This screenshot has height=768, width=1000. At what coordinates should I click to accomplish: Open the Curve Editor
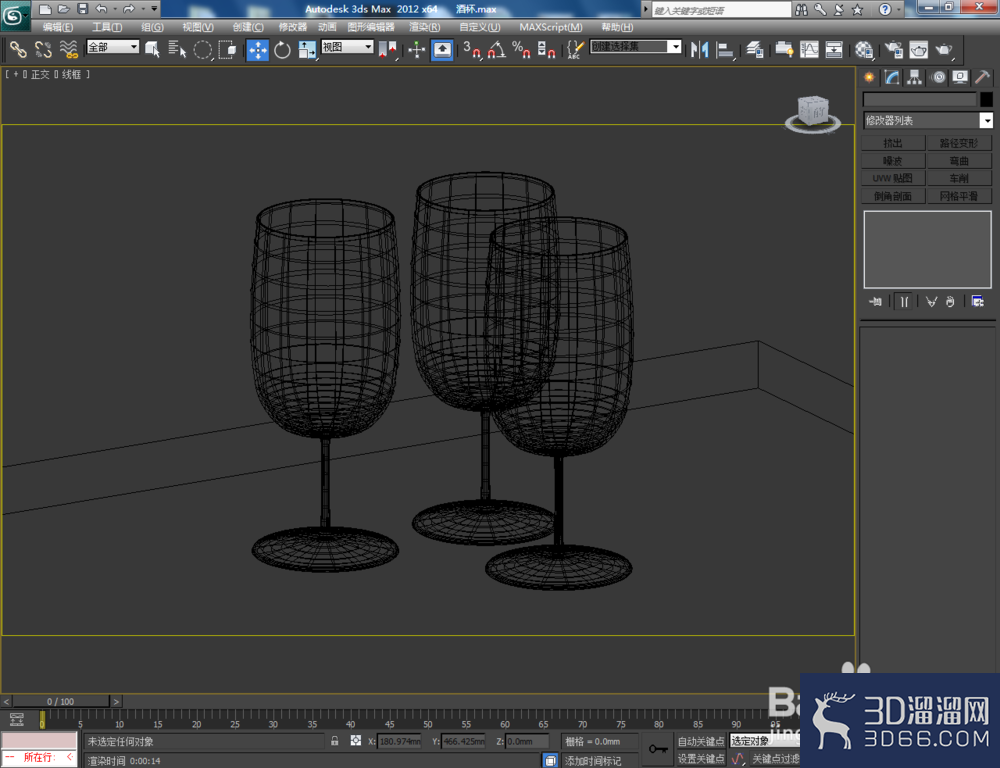coord(809,50)
